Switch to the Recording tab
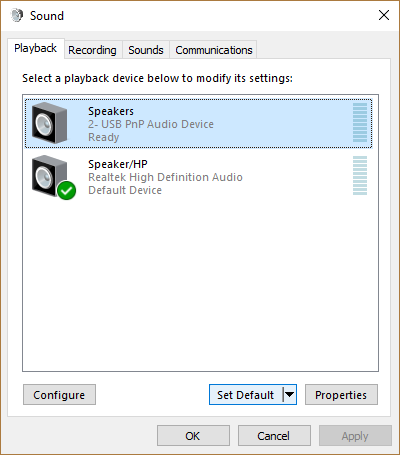 tap(92, 50)
